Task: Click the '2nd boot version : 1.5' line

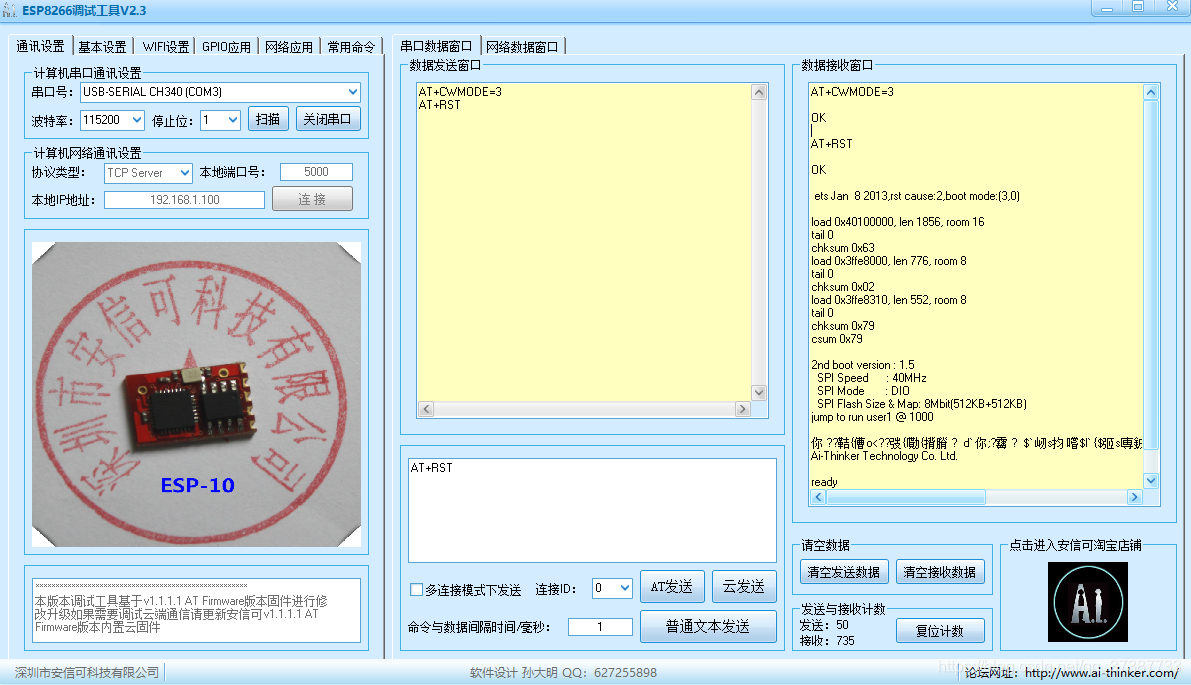Action: (x=863, y=365)
